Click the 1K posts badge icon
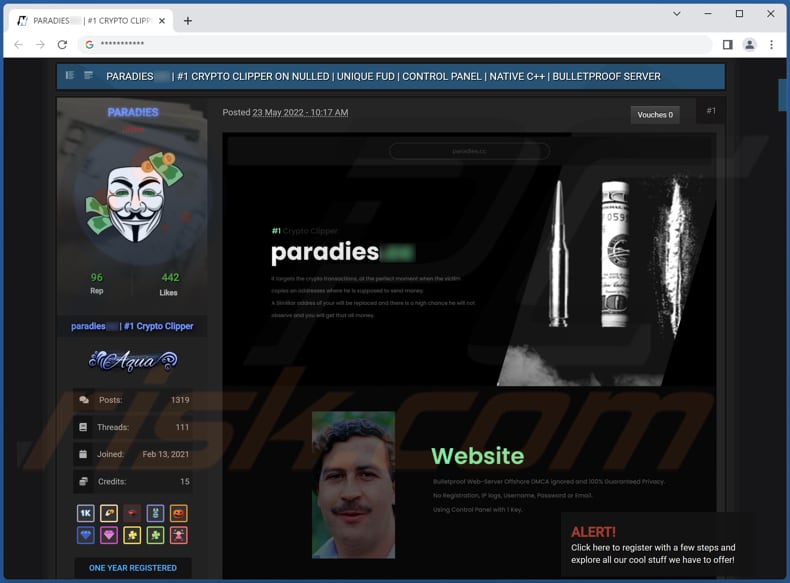This screenshot has height=583, width=790. coord(86,513)
